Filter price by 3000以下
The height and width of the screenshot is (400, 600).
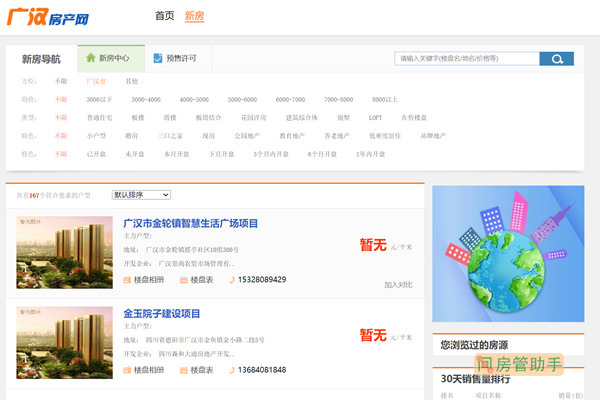pyautogui.click(x=99, y=100)
